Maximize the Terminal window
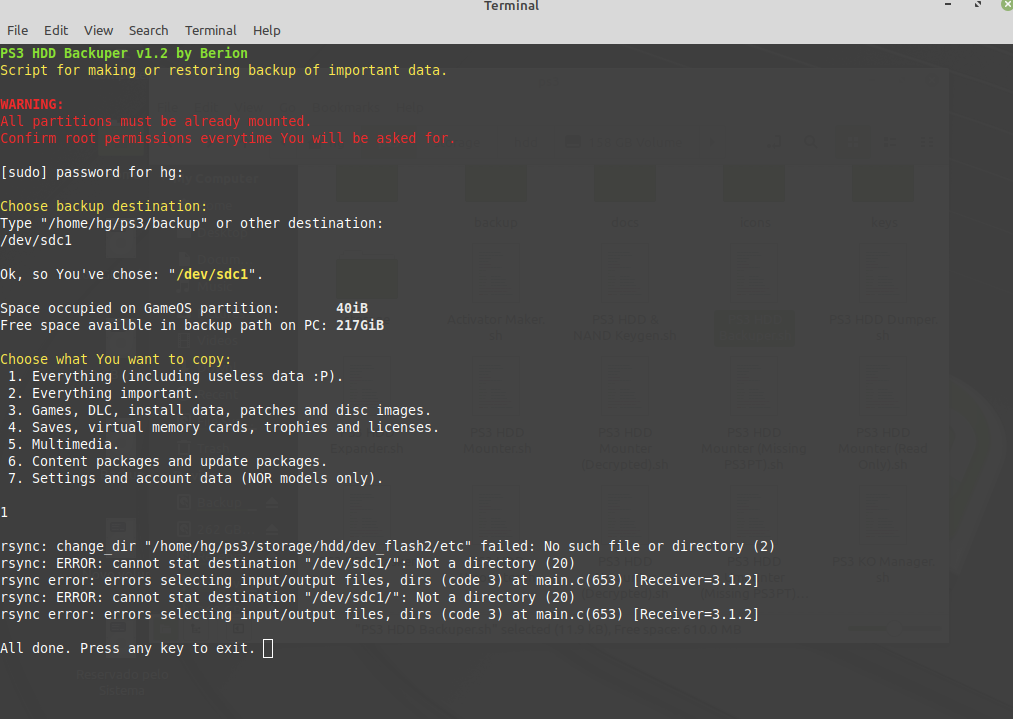The height and width of the screenshot is (719, 1013). tap(978, 5)
